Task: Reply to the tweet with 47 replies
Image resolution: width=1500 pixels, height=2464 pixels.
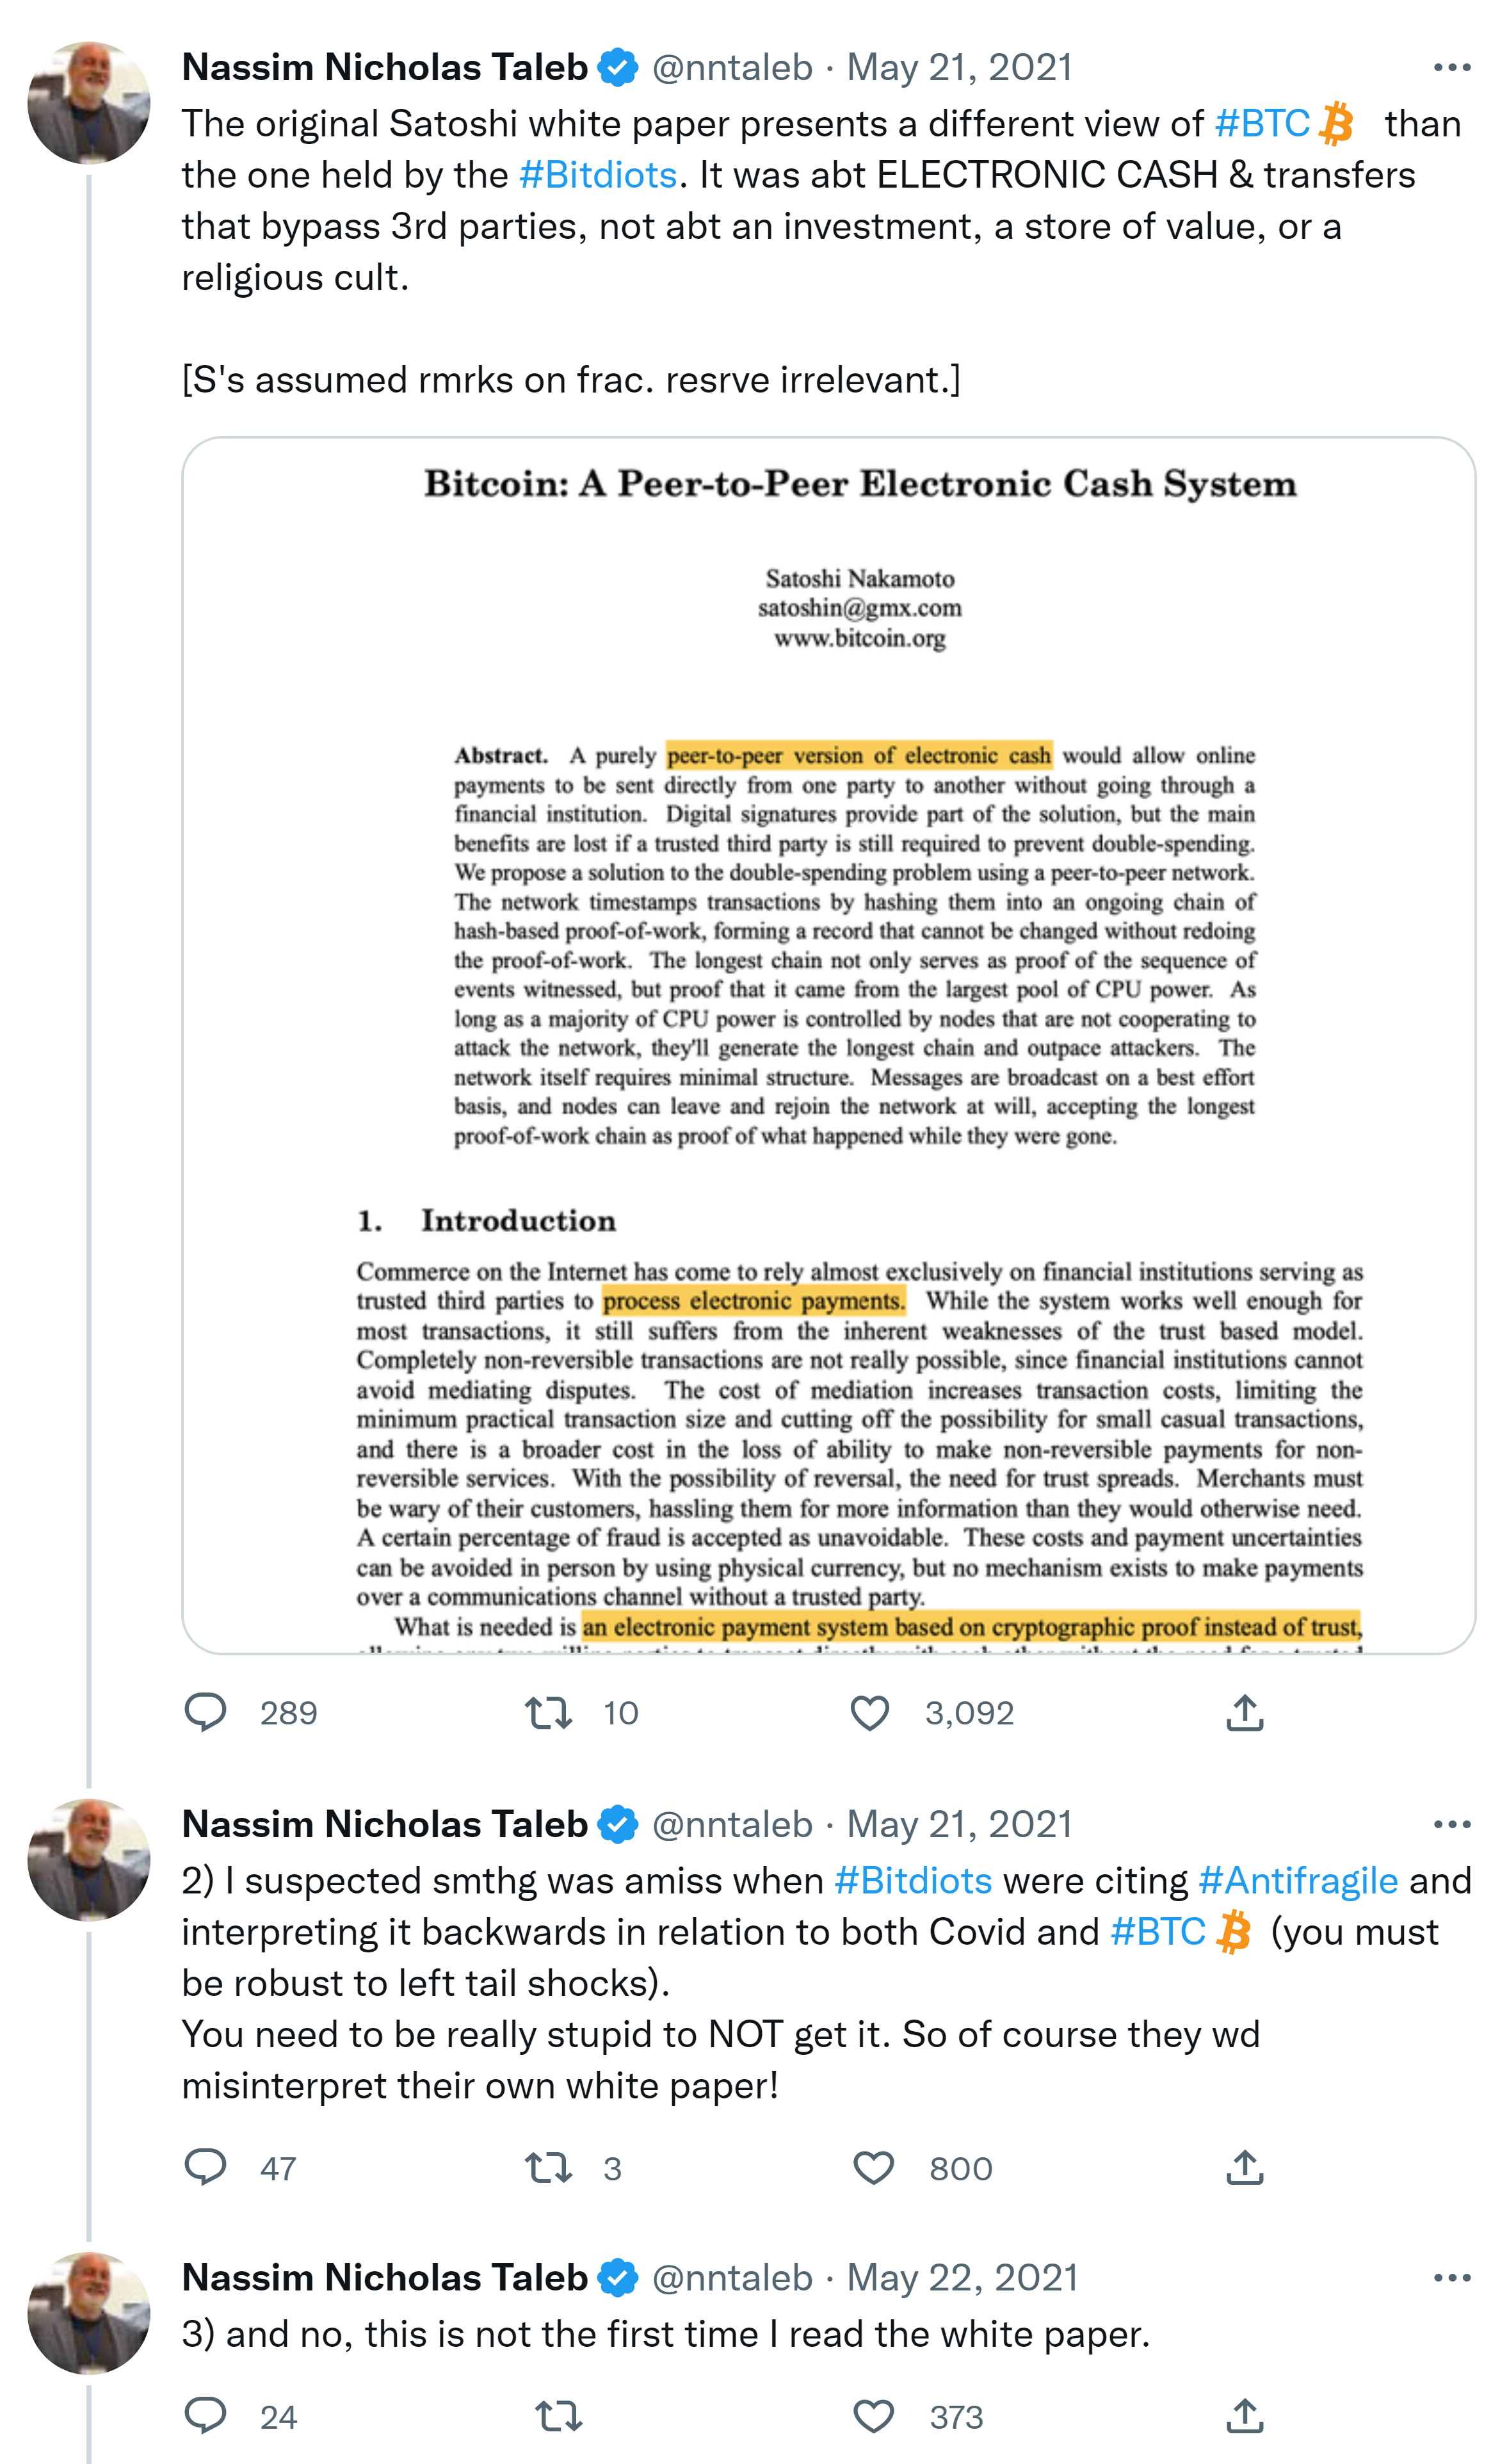Action: click(206, 2167)
